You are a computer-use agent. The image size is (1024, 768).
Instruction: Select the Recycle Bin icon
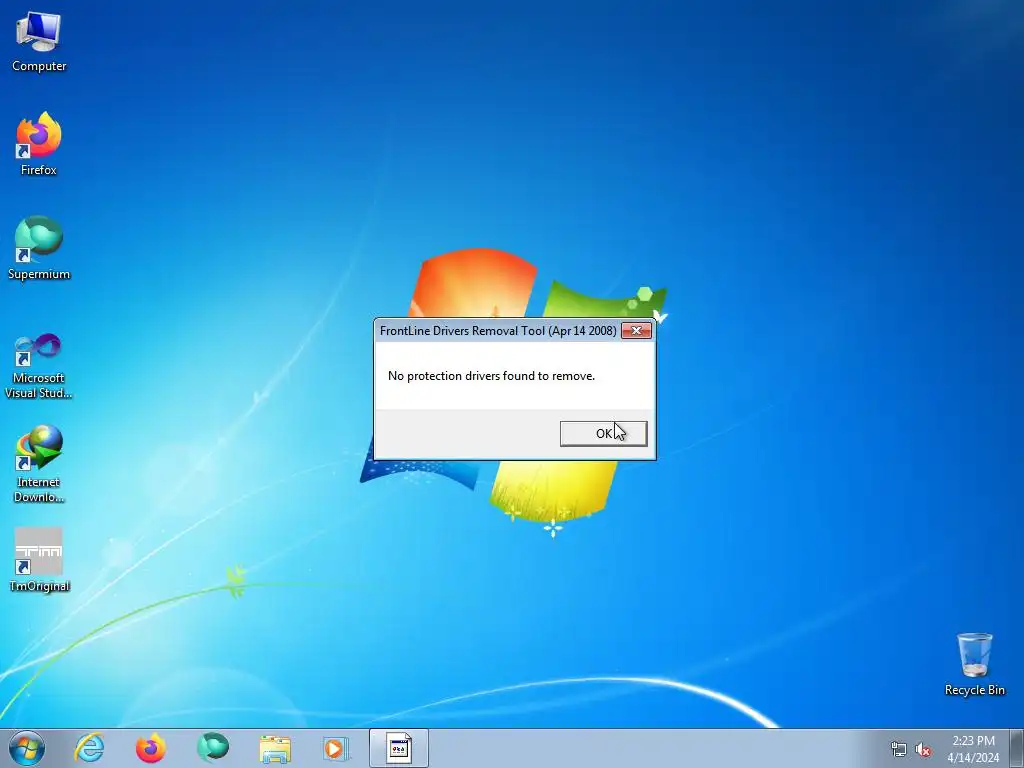point(974,664)
